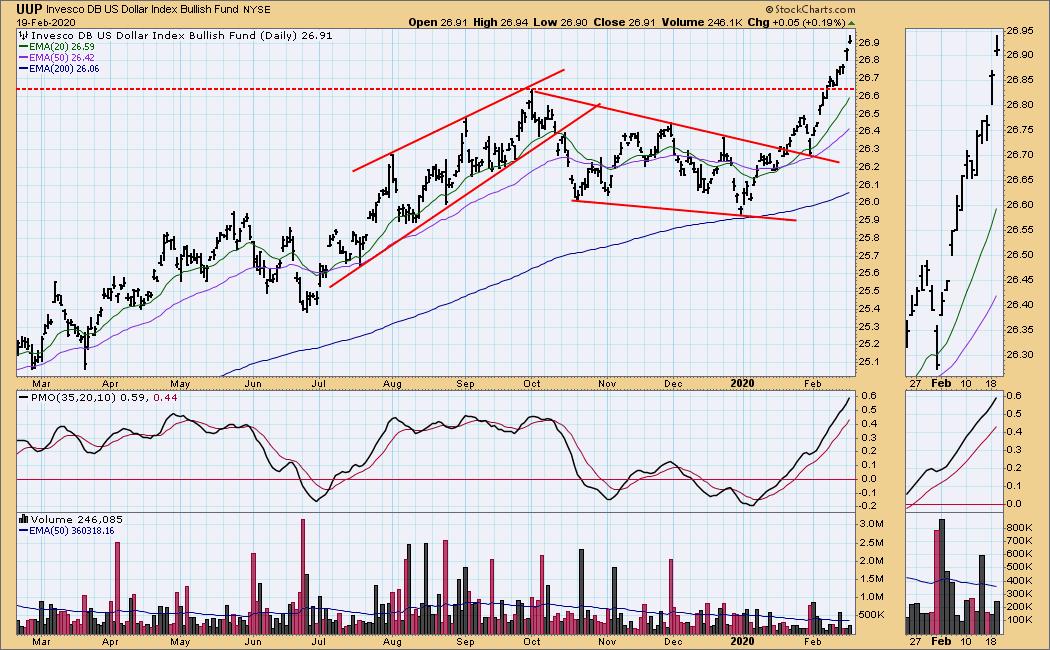Click the Low 26.90 value

click(x=560, y=22)
